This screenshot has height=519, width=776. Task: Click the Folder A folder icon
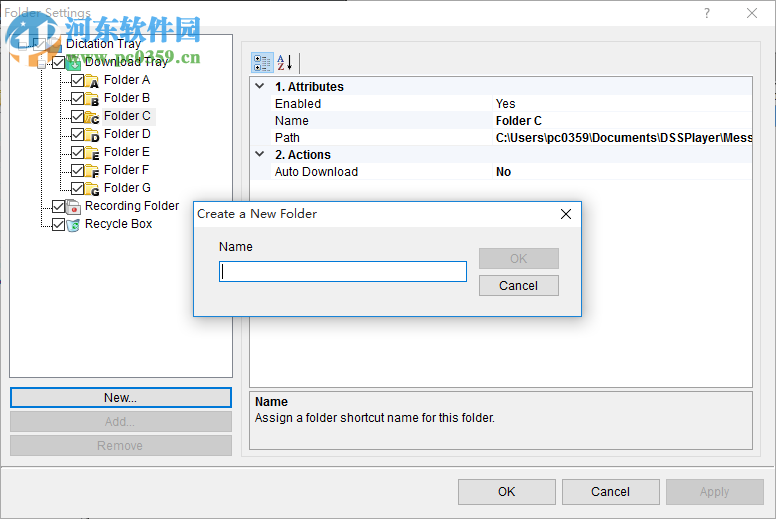point(92,81)
